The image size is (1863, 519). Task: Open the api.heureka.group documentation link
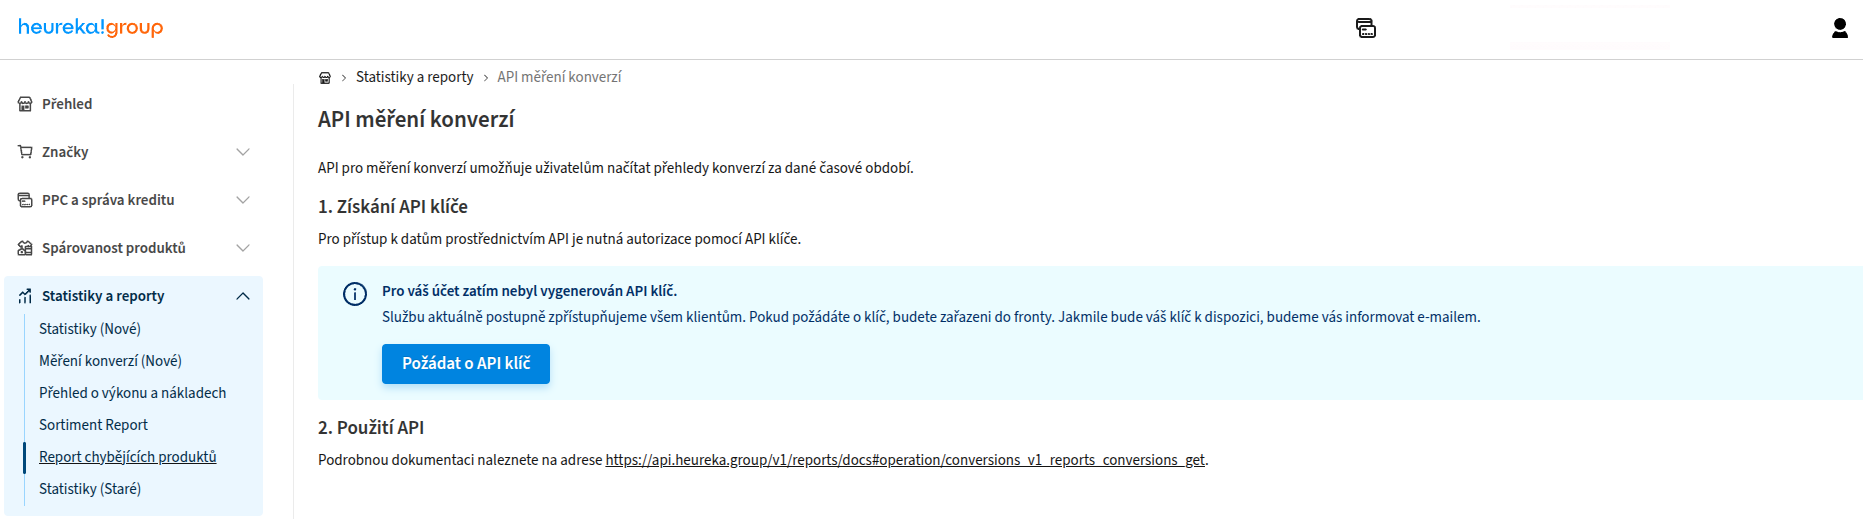(905, 460)
